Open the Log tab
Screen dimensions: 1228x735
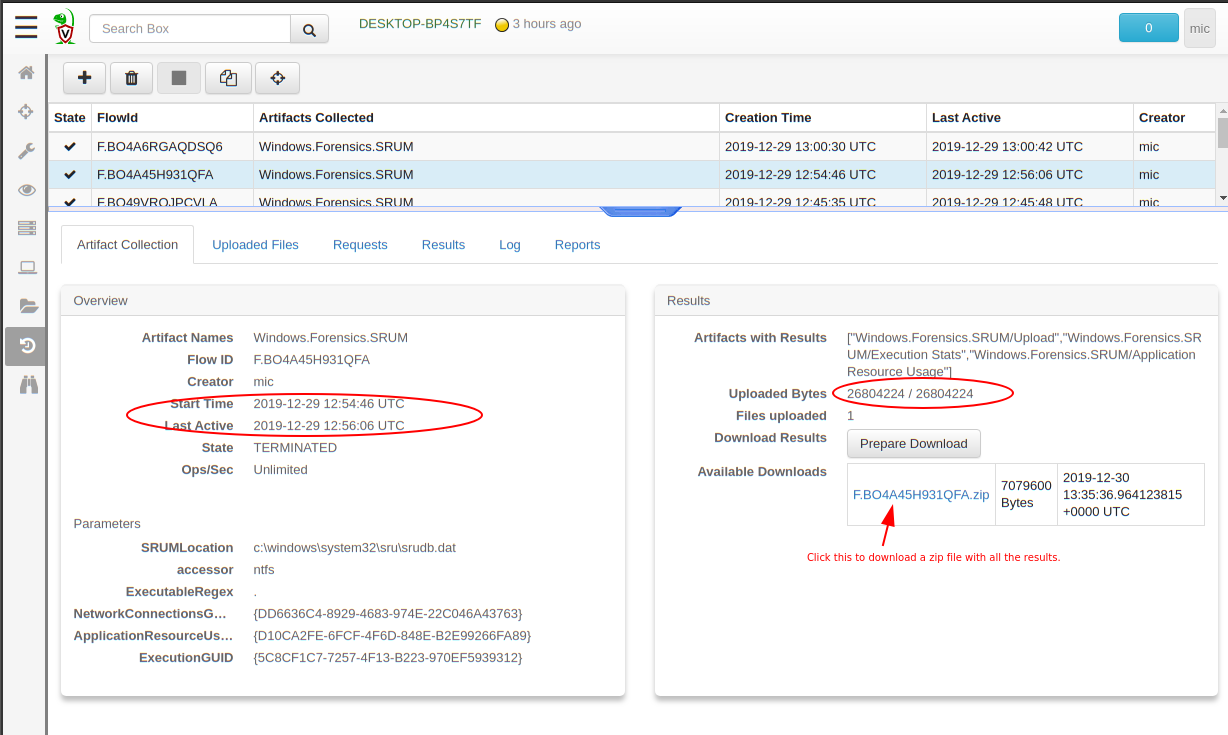[x=510, y=245]
